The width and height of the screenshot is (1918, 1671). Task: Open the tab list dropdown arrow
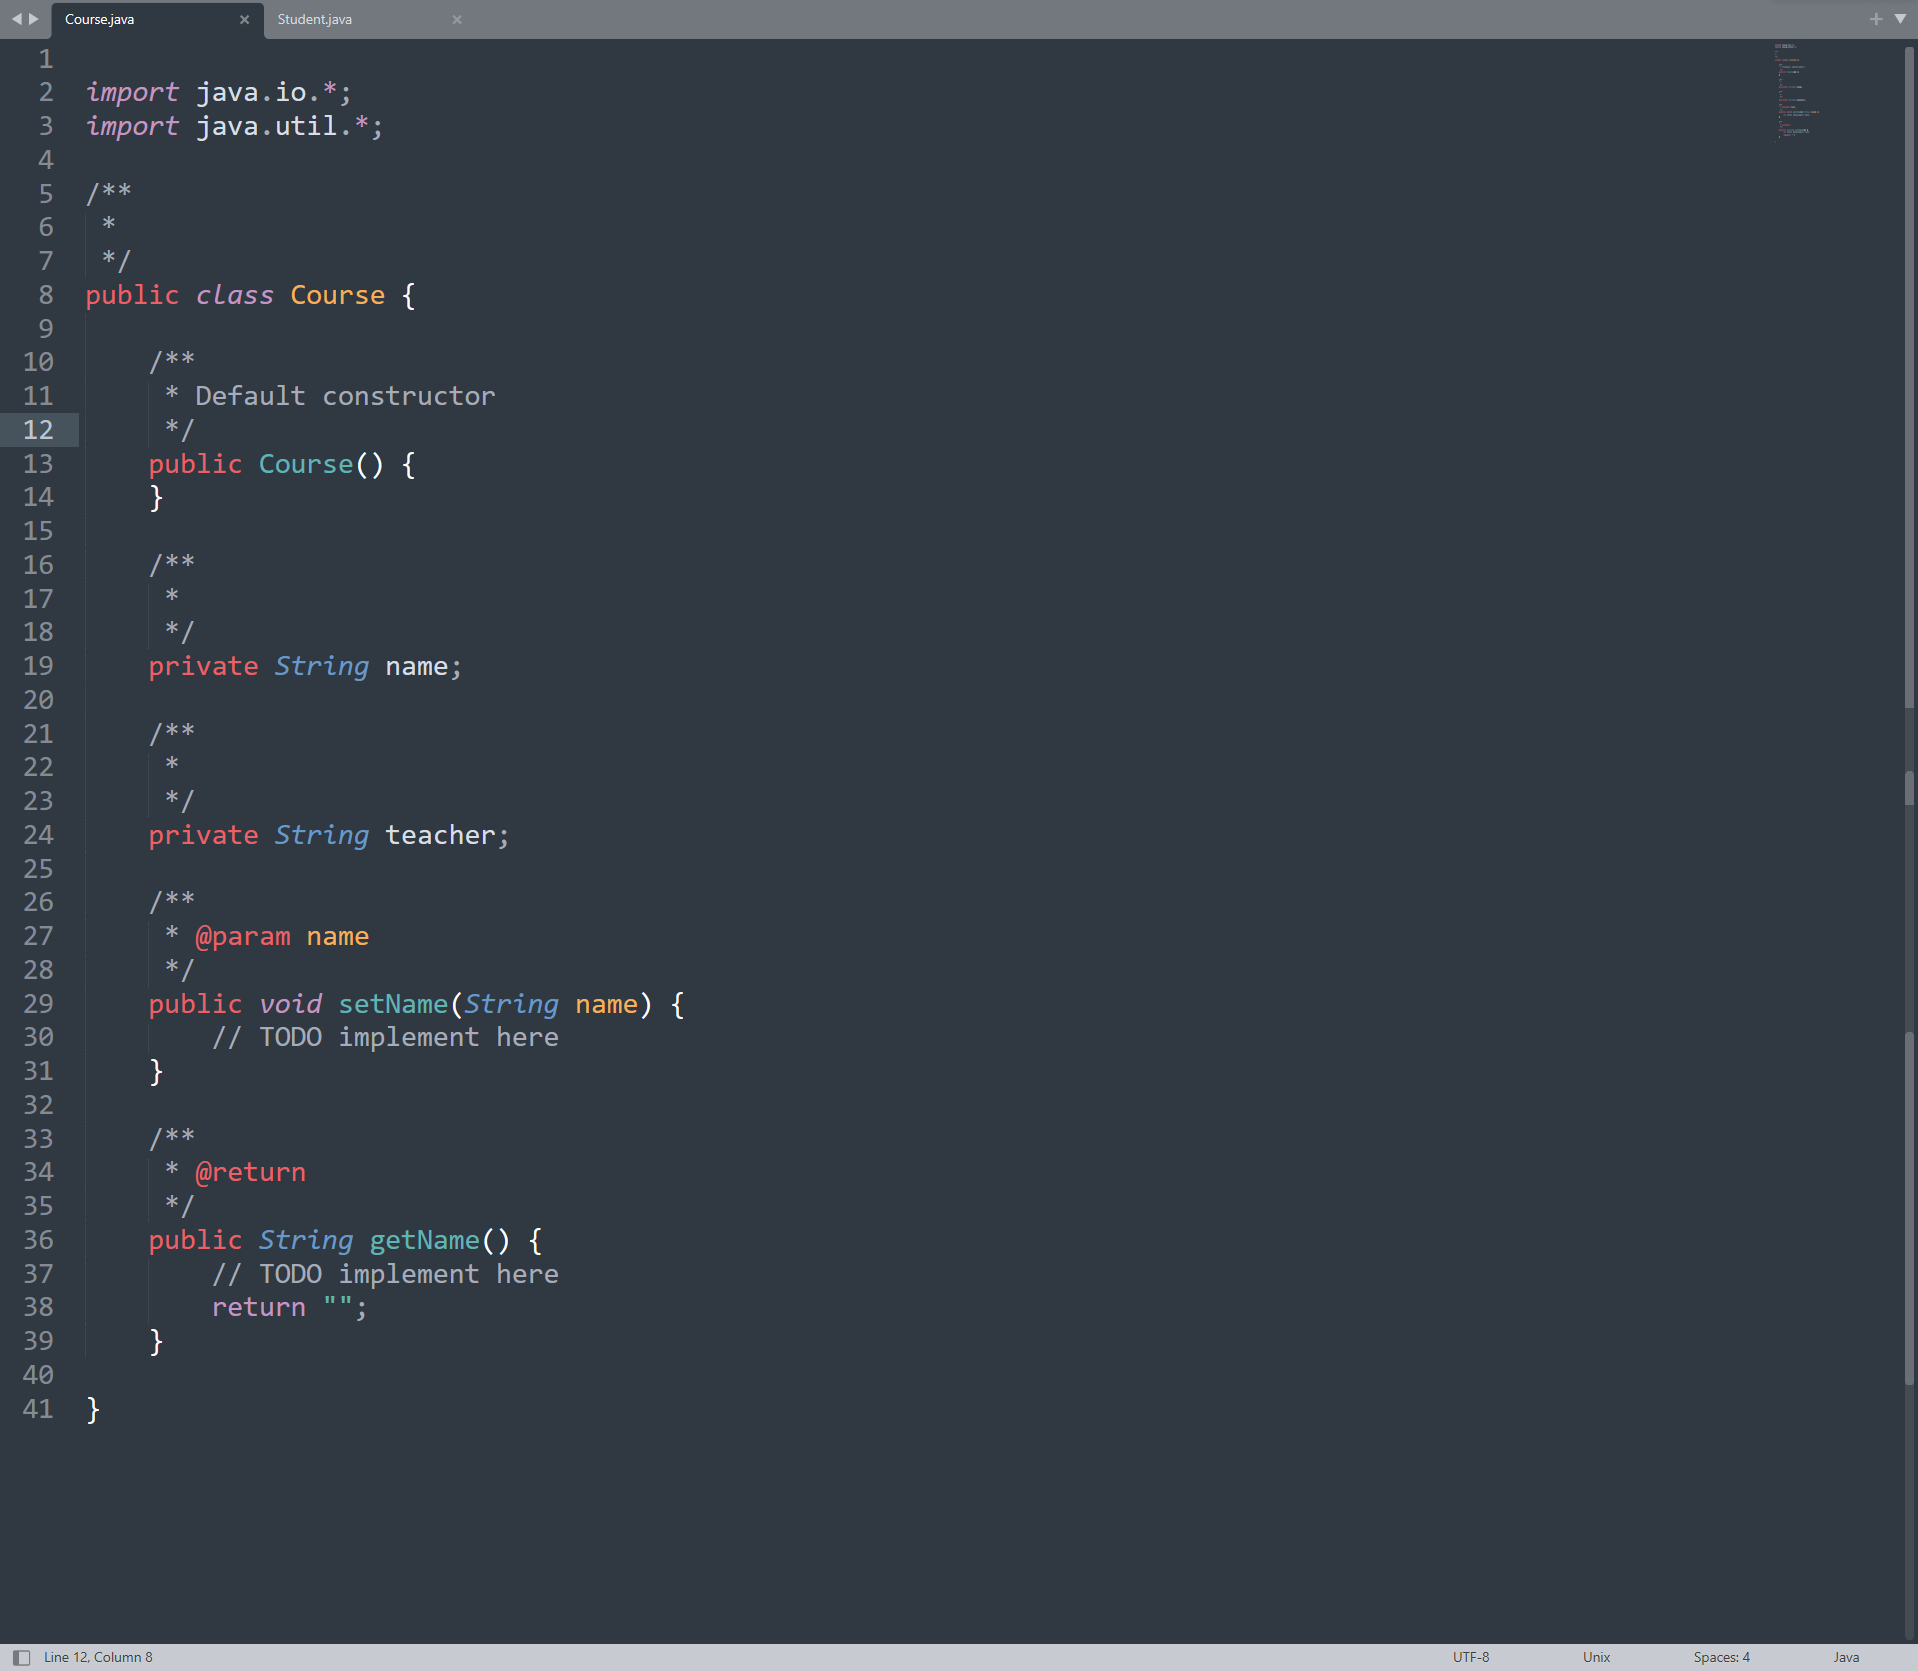pos(1900,19)
